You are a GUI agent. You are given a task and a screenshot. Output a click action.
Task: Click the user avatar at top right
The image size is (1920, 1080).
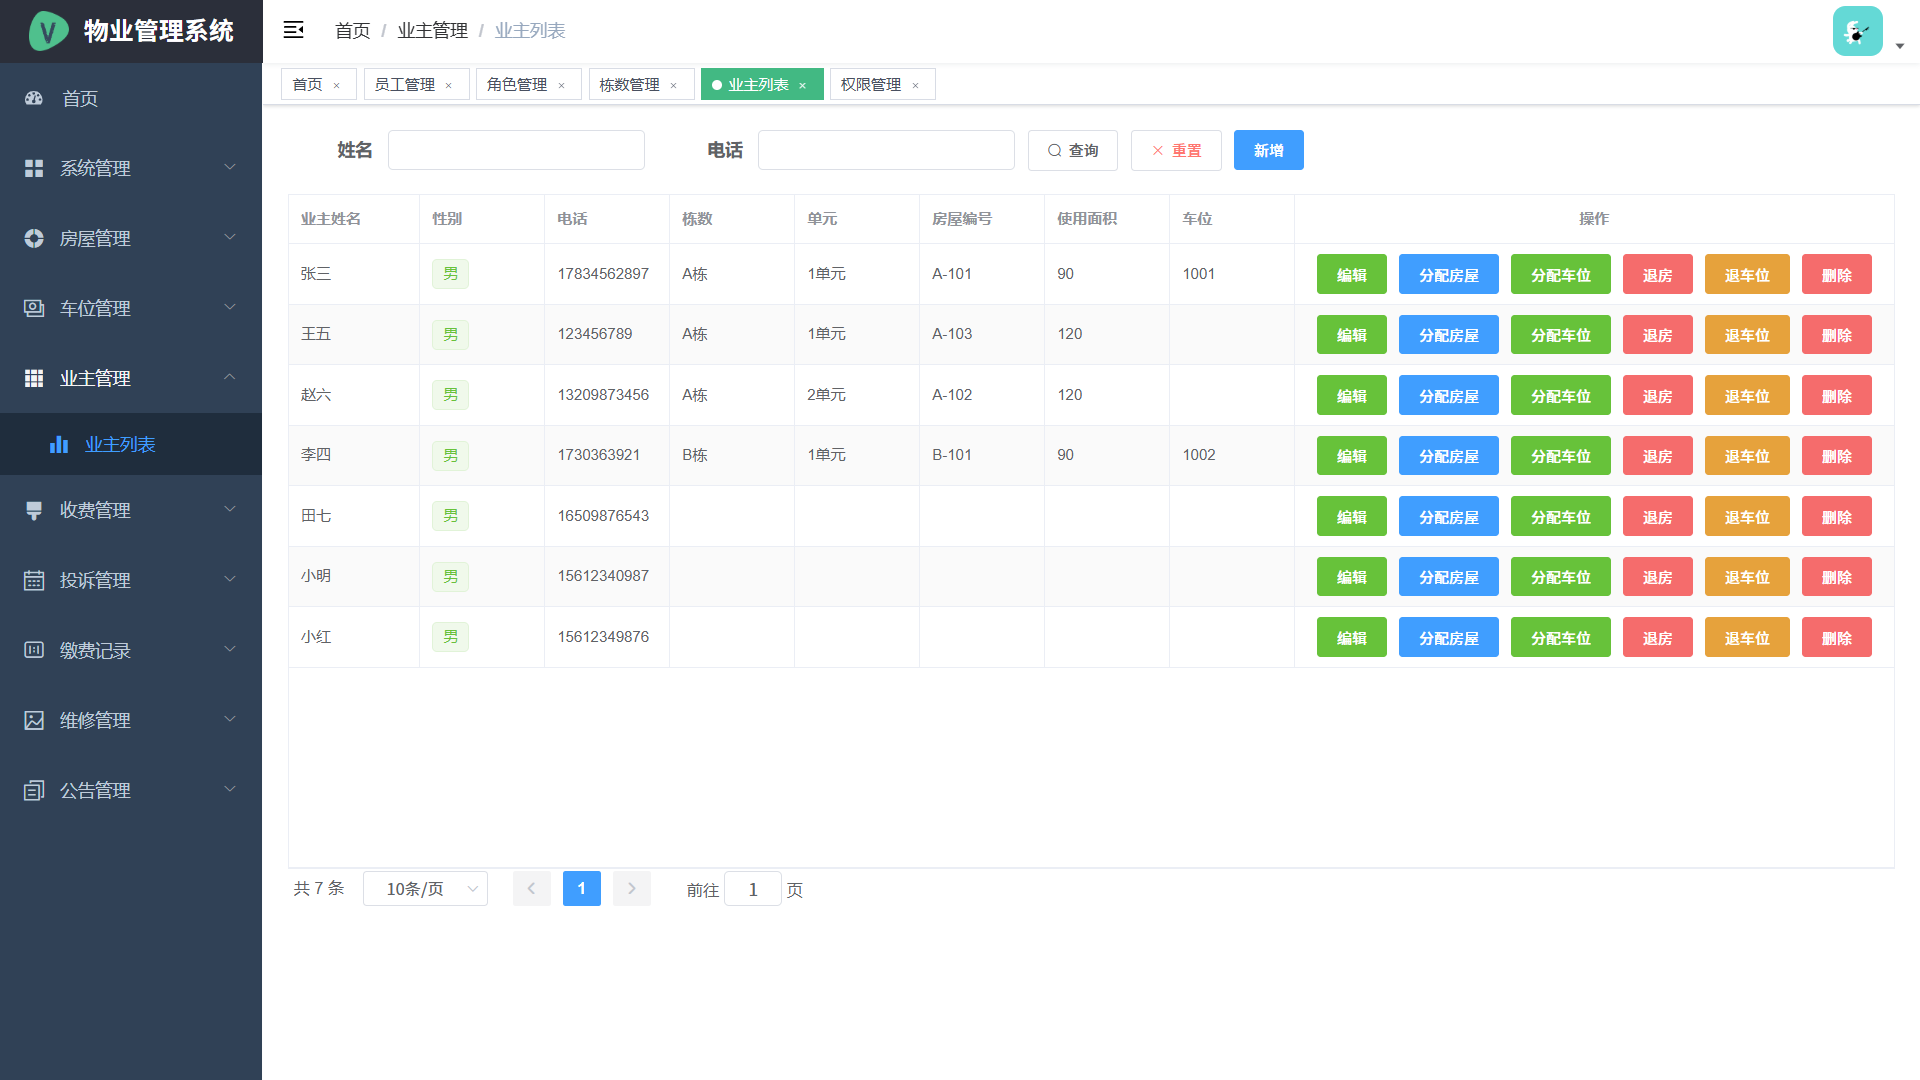click(x=1857, y=31)
